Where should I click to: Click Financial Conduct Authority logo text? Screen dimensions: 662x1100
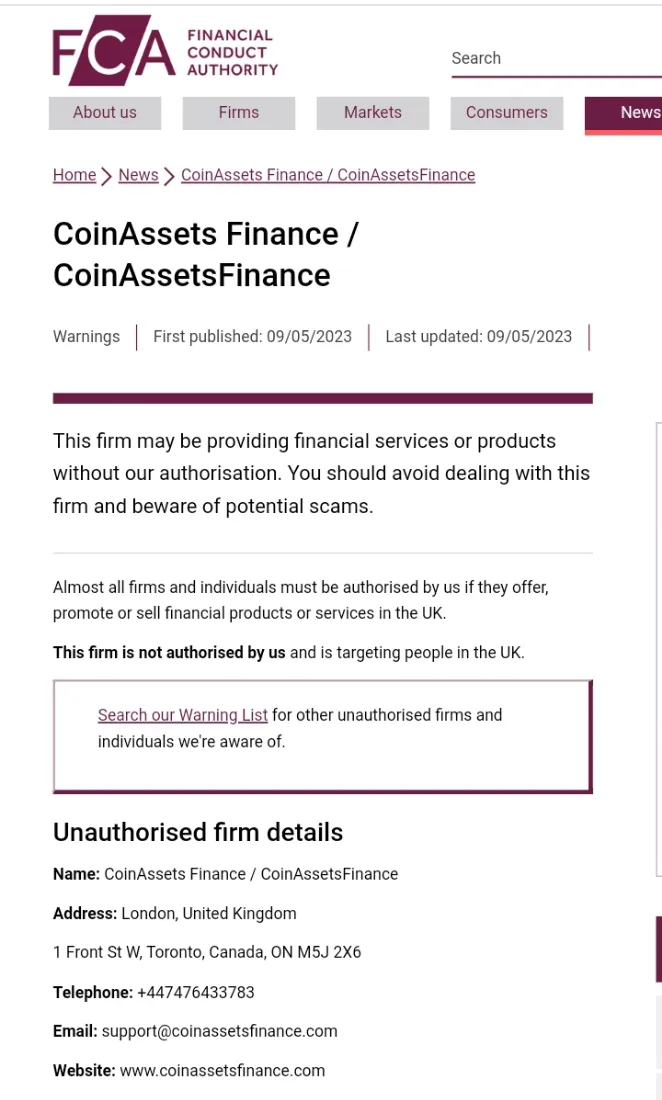pyautogui.click(x=232, y=53)
